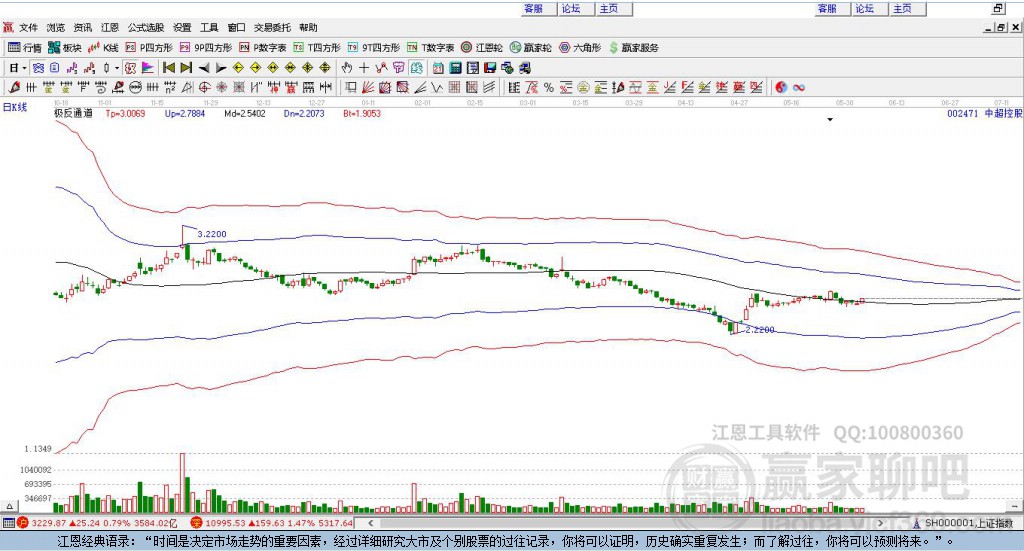Select the rectangle drawing tool
This screenshot has width=1024, height=551.
tap(351, 87)
